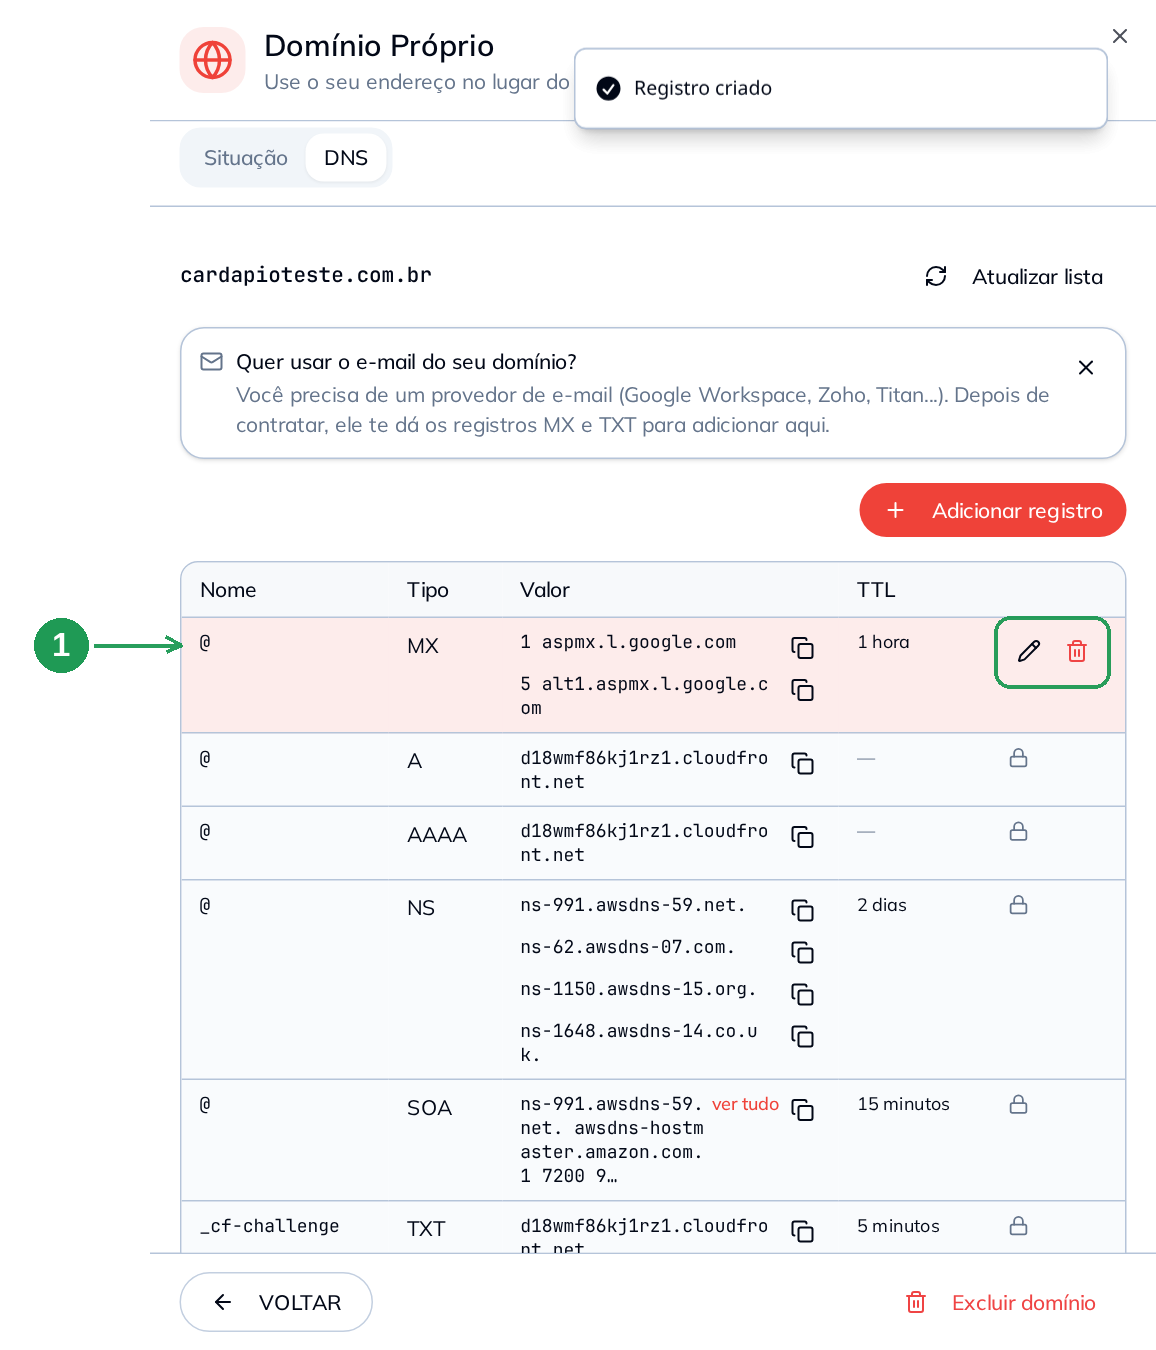Click 'Quer usar o e-mail do seu domínio?' heading

(x=406, y=362)
